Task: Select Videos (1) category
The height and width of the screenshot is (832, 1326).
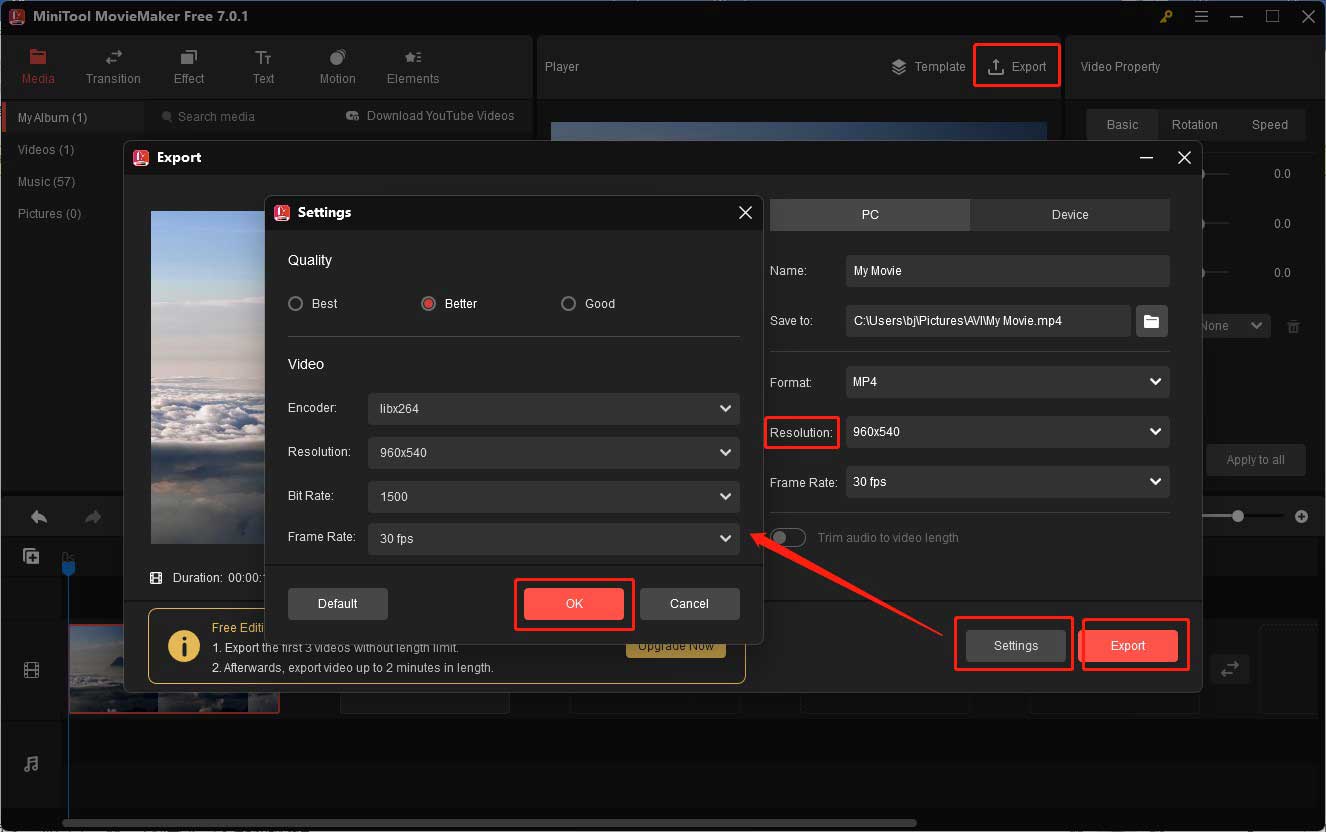Action: coord(46,150)
